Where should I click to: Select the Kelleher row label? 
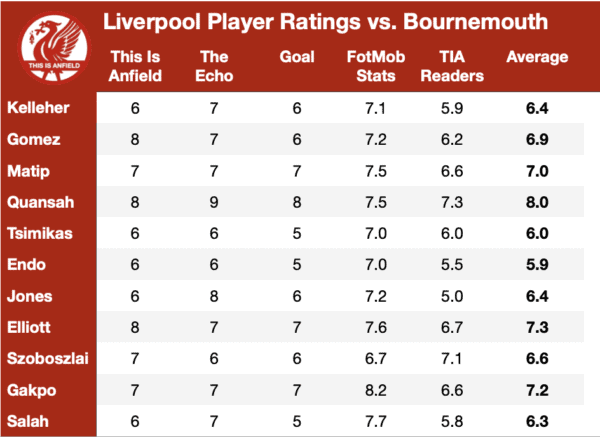pos(38,108)
